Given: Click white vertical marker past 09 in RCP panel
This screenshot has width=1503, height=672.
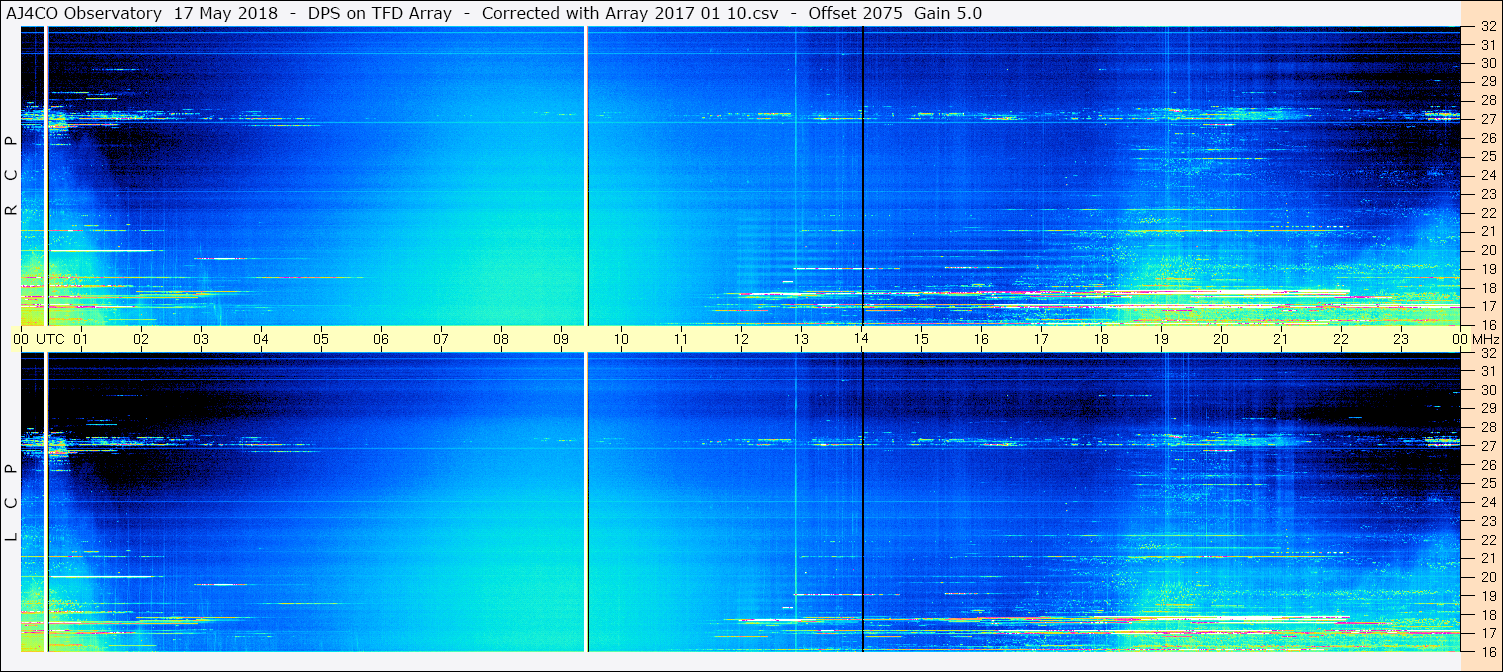Looking at the screenshot, I should pyautogui.click(x=586, y=176).
